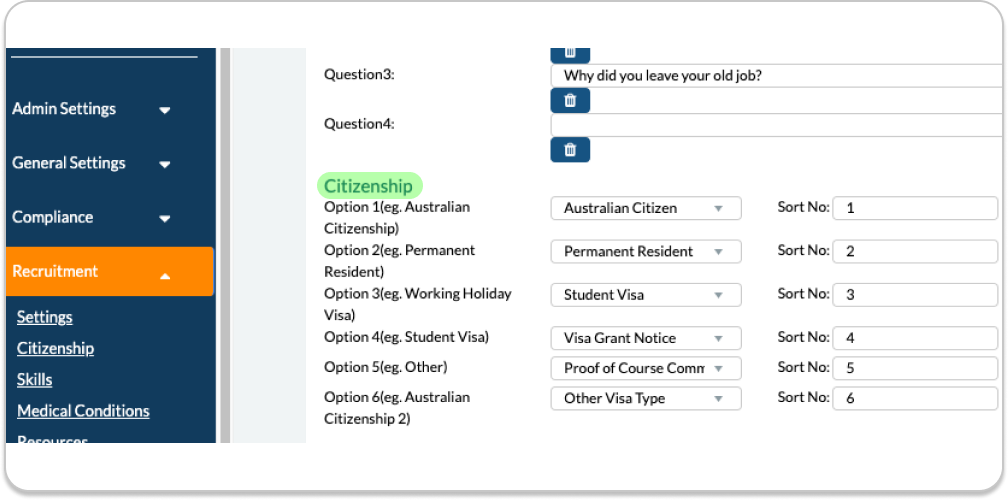Click the trash icon below Question3 field
This screenshot has width=1008, height=500.
tap(570, 100)
